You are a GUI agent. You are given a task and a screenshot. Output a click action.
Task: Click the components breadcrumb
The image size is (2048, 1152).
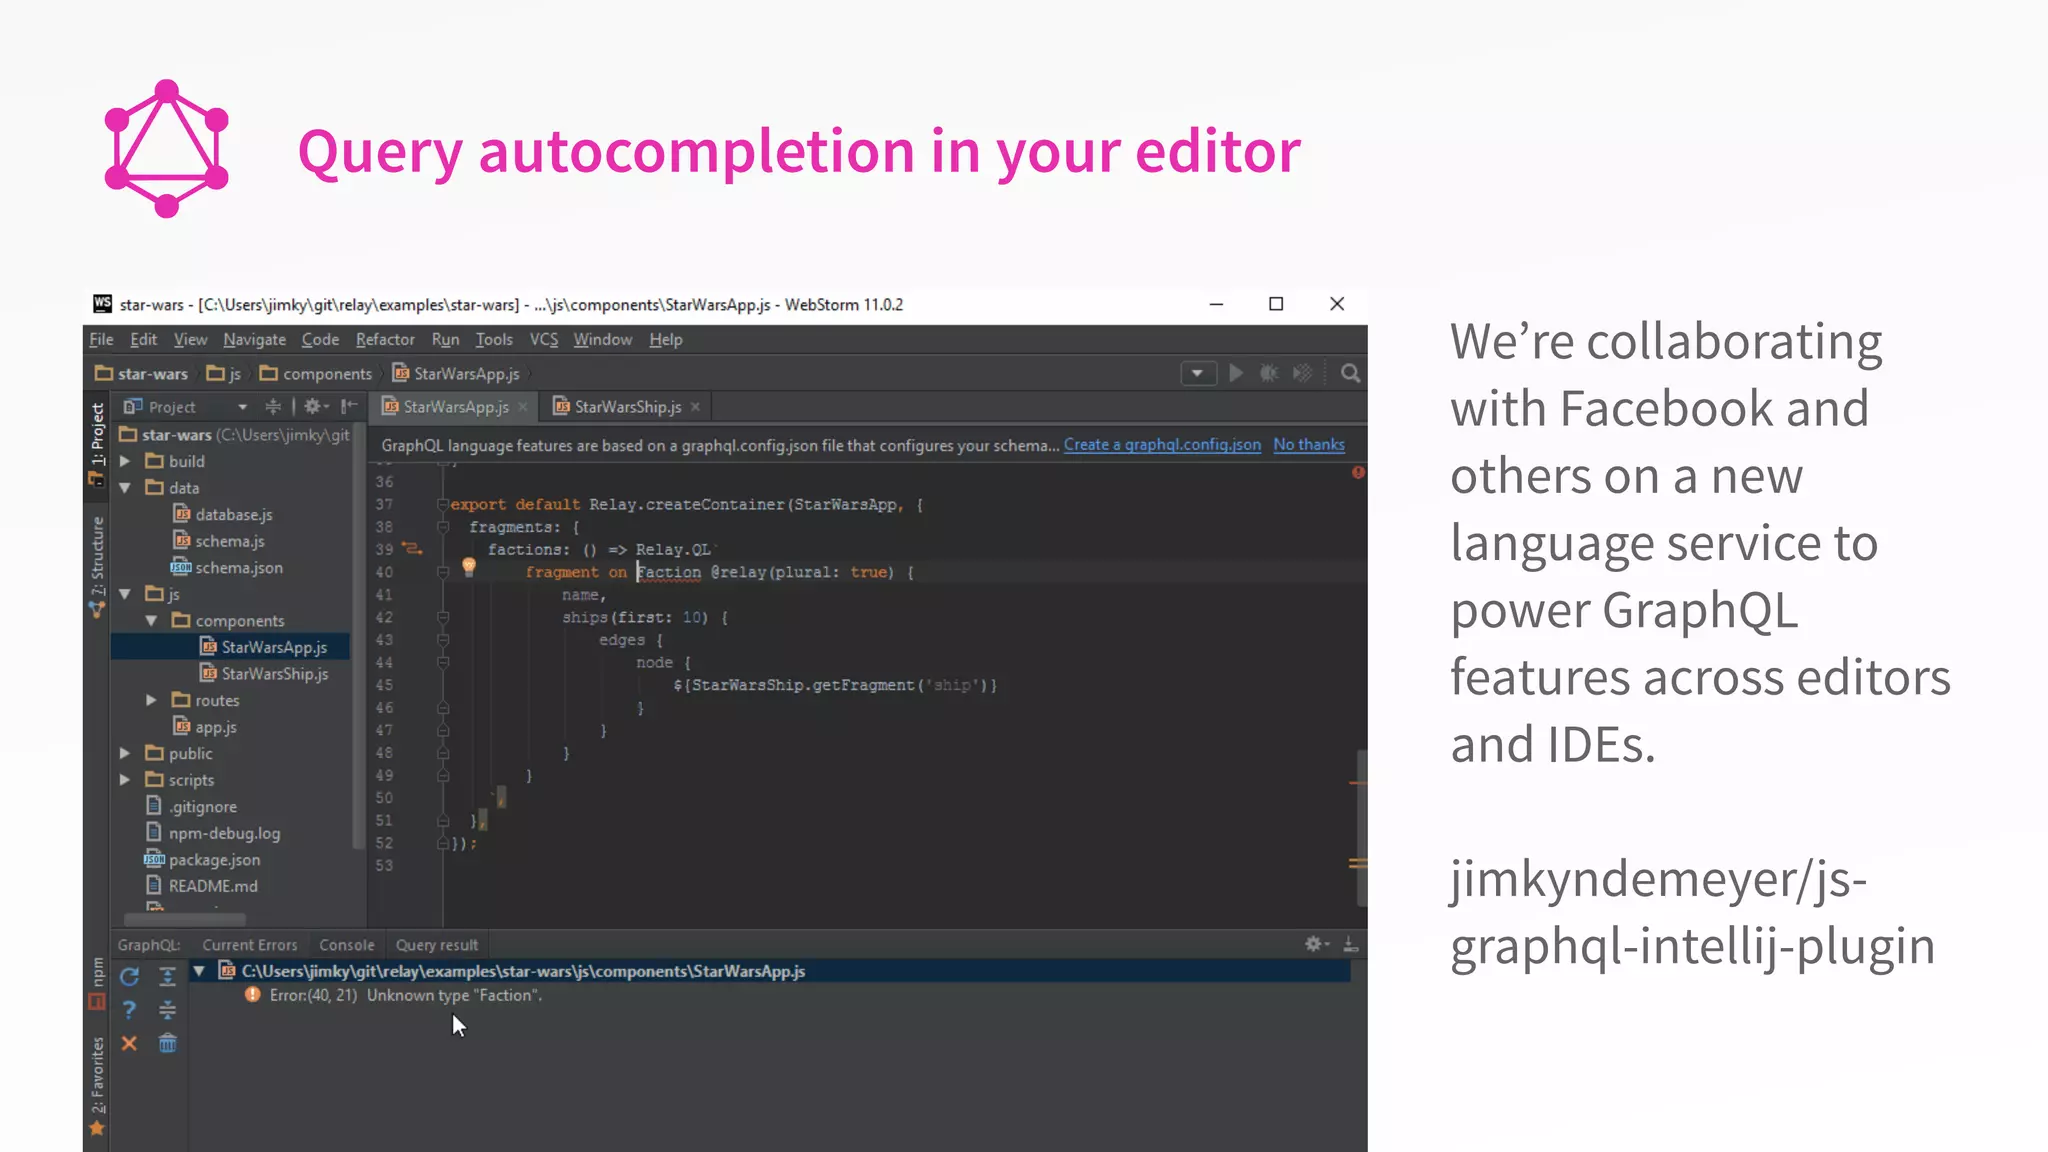click(x=316, y=373)
